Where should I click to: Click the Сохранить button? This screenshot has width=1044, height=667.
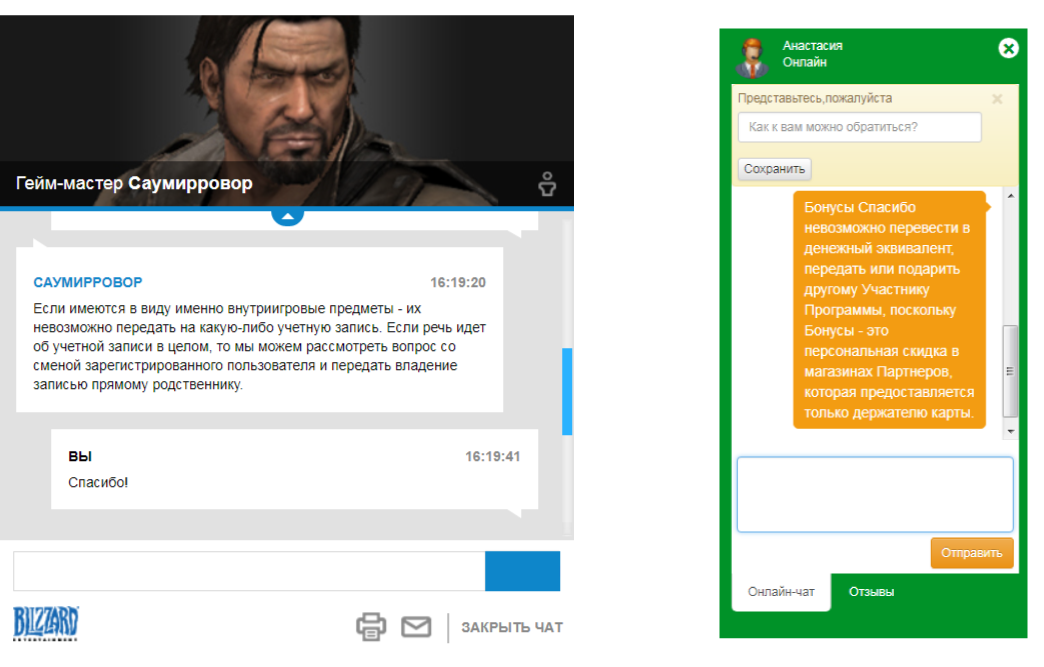pos(774,169)
